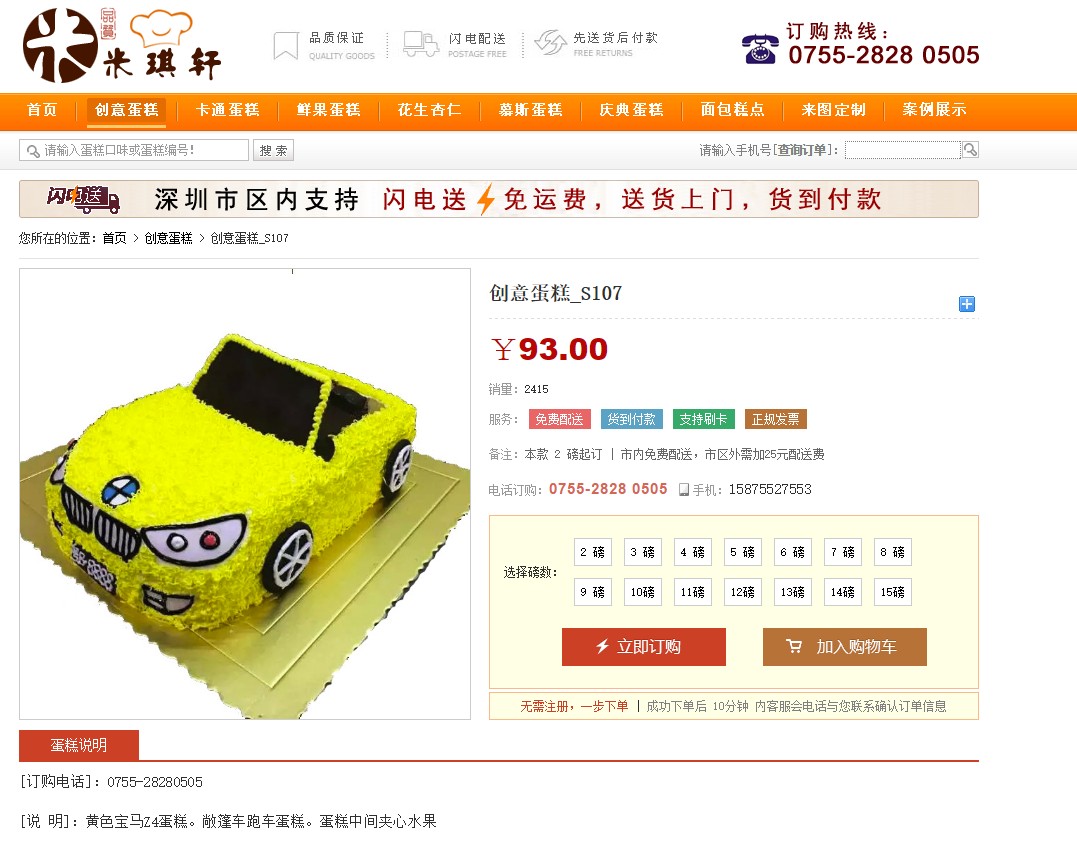Open the 卡通蛋糕 menu item
The width and height of the screenshot is (1077, 841).
[x=227, y=110]
